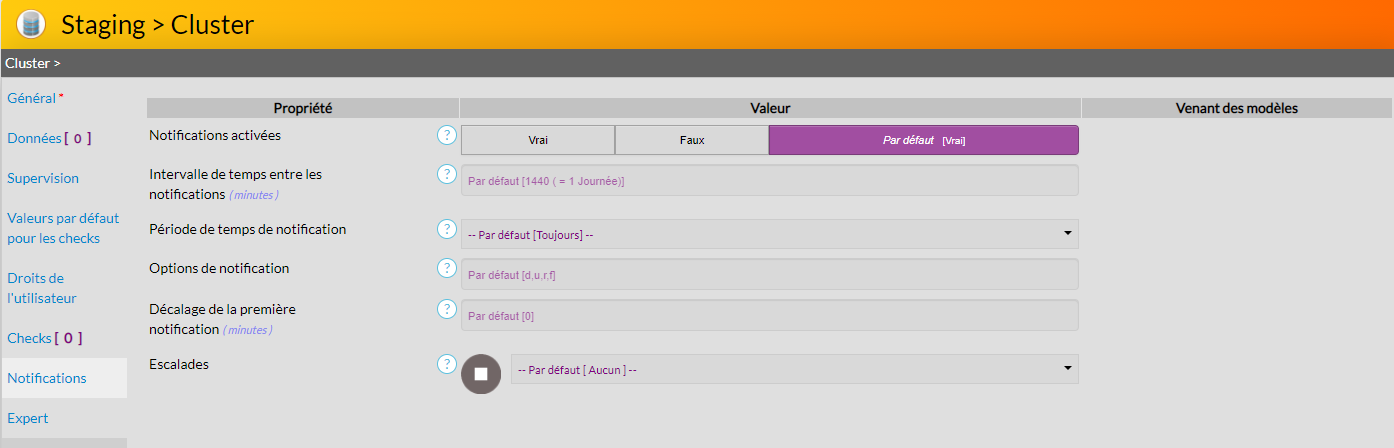The image size is (1394, 448).
Task: Open help for Décalage de la première notification
Action: (x=446, y=309)
